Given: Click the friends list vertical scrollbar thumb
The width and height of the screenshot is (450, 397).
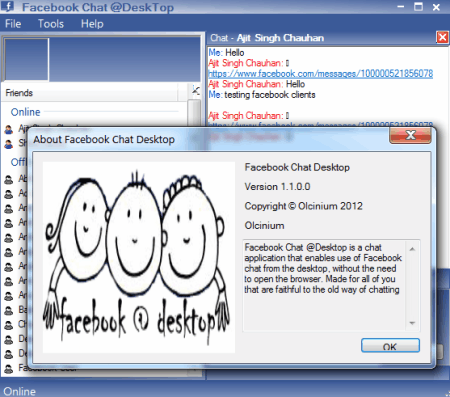Looking at the screenshot, I should (194, 113).
